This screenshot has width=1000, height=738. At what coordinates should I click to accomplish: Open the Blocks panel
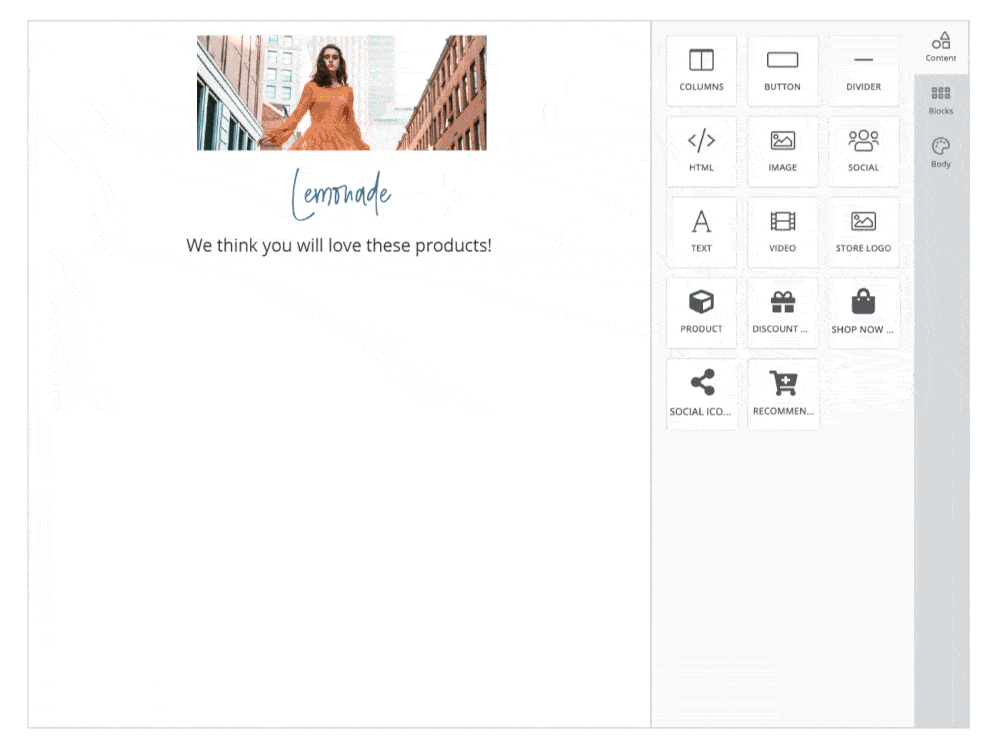[x=940, y=100]
